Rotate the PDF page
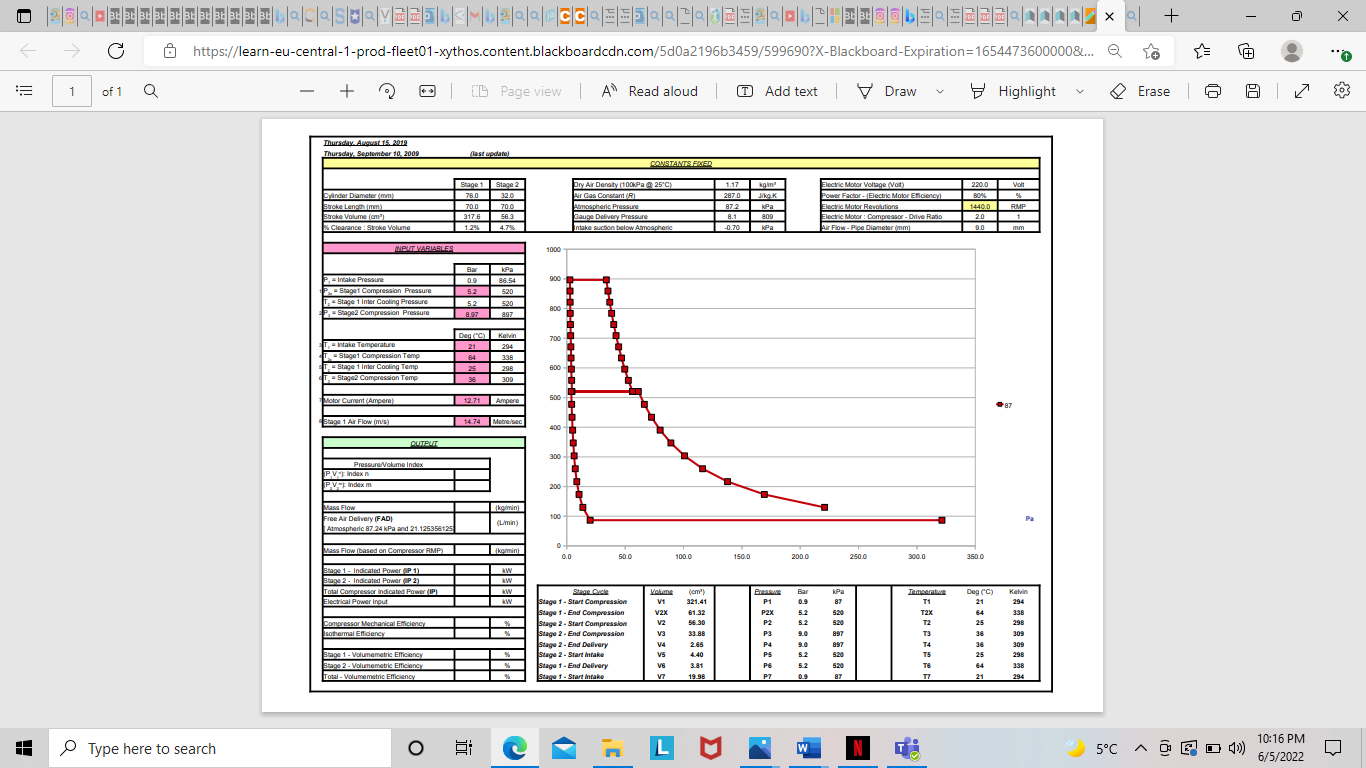The height and width of the screenshot is (768, 1366). 387,91
